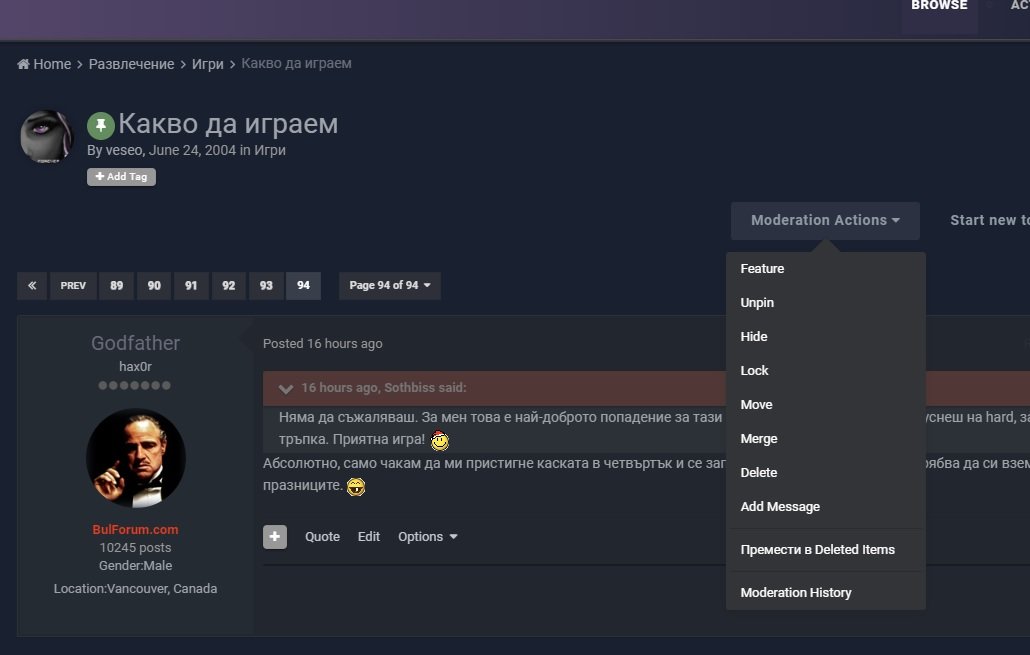Expand the Page 94 of 94 dropdown
This screenshot has height=655, width=1030.
point(389,286)
